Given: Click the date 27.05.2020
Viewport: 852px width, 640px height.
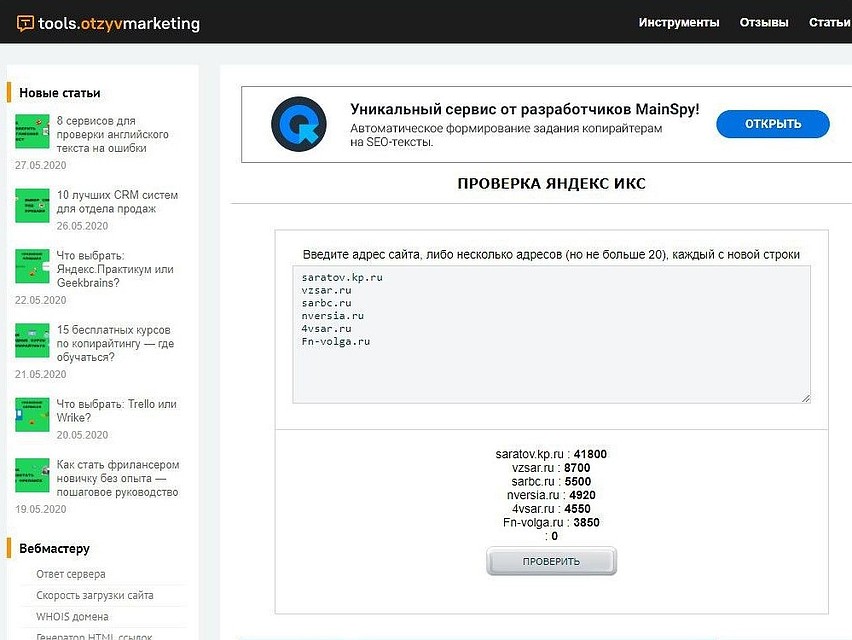Looking at the screenshot, I should tap(40, 165).
